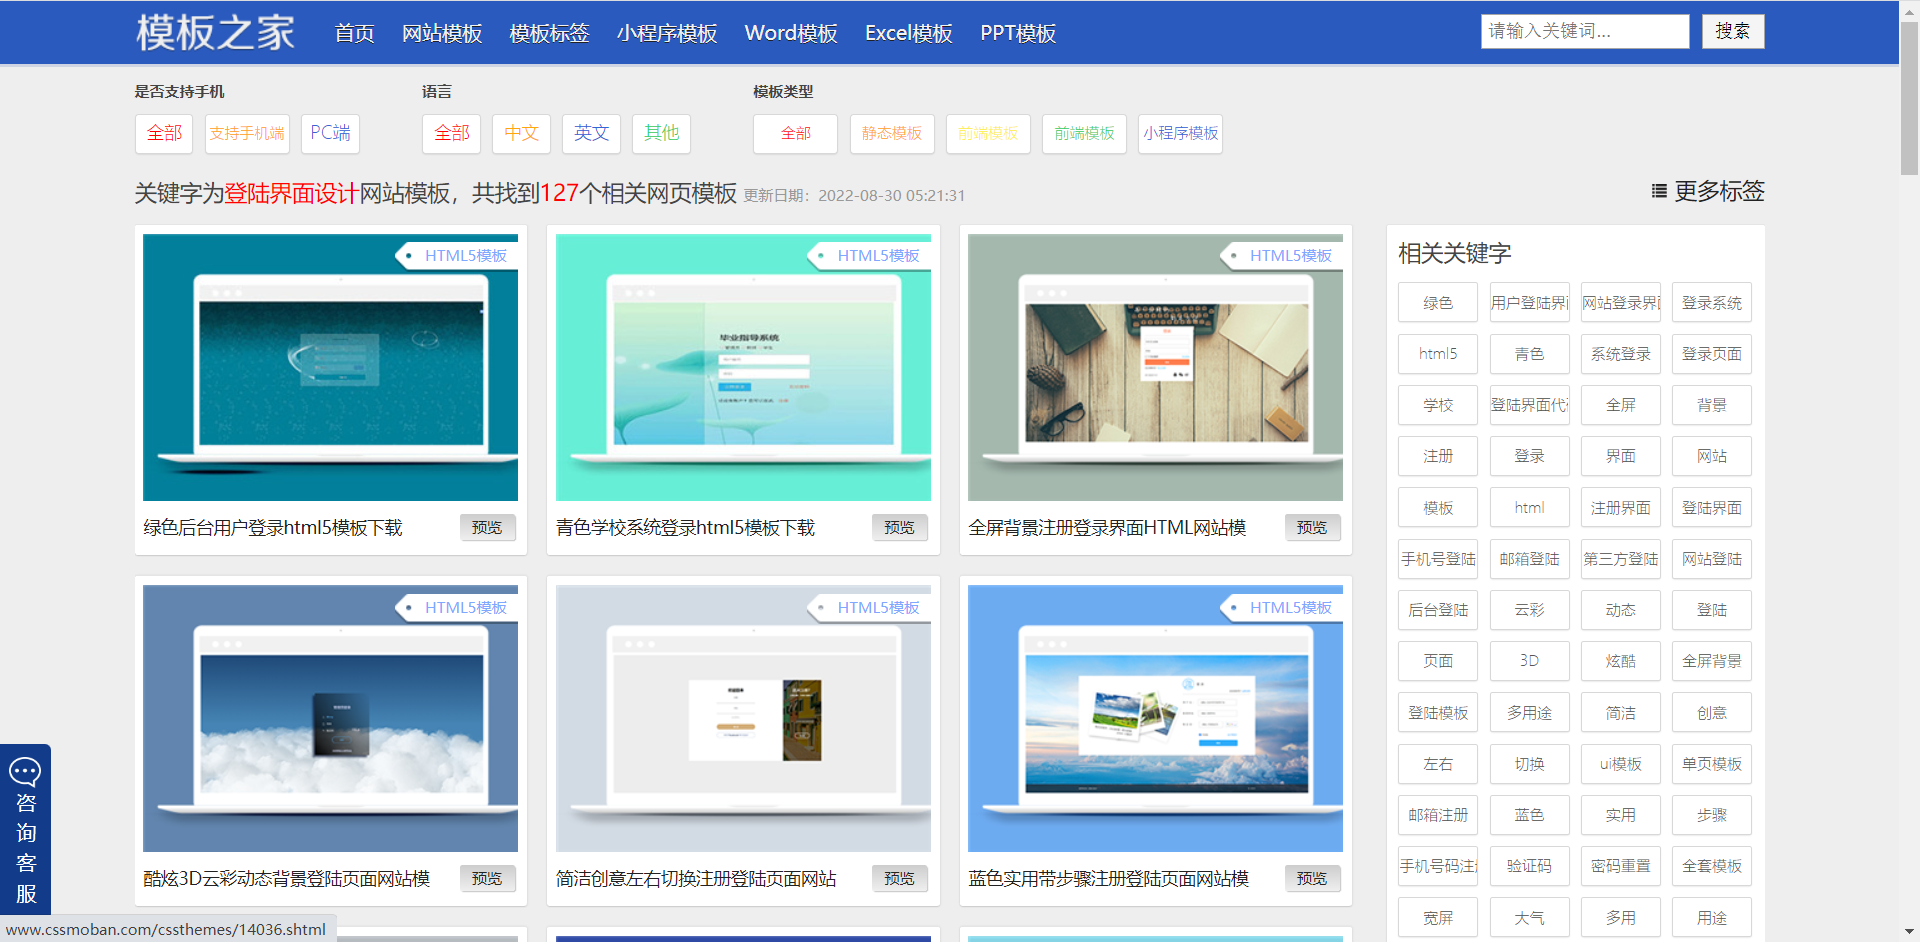Click the 大气 keyword tag
The image size is (1920, 942).
pyautogui.click(x=1529, y=918)
